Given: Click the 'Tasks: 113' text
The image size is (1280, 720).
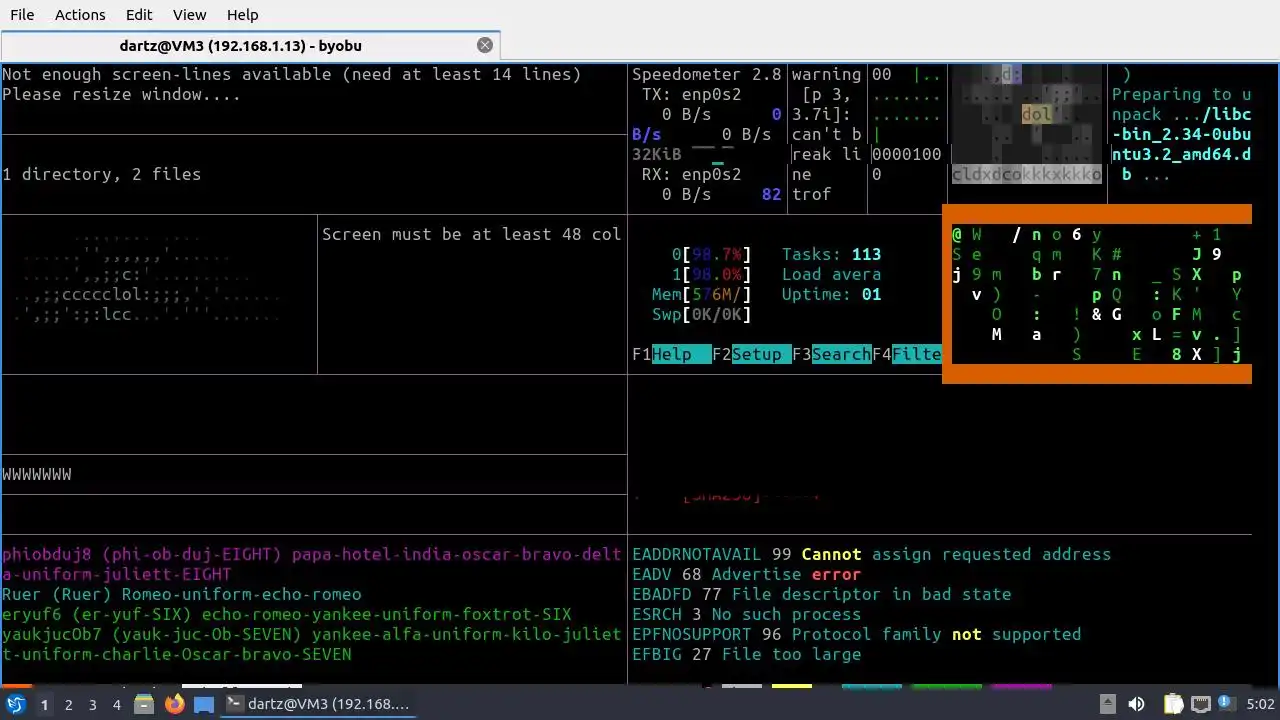Looking at the screenshot, I should [831, 254].
